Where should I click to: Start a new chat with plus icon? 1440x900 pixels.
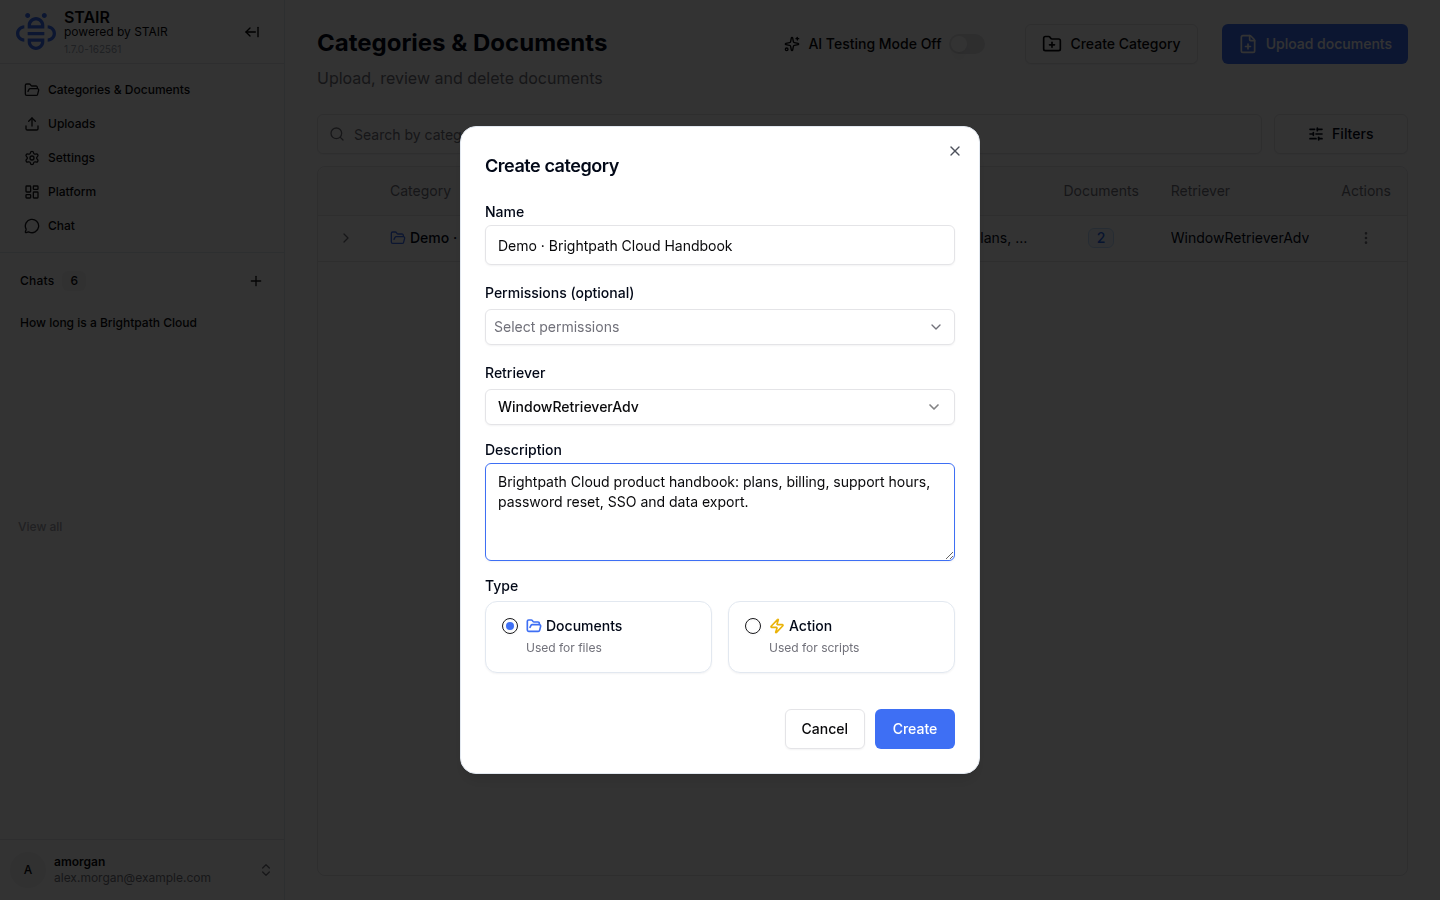click(x=256, y=281)
